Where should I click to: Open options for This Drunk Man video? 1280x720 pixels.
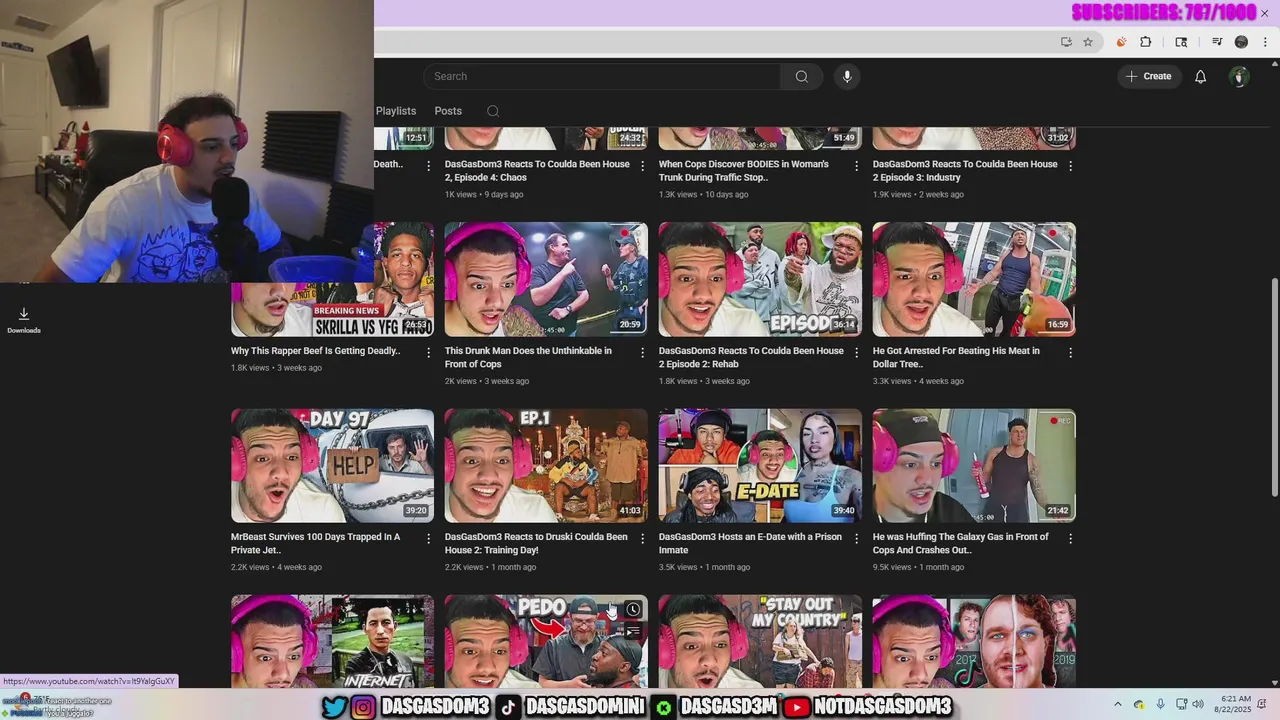[x=642, y=353]
